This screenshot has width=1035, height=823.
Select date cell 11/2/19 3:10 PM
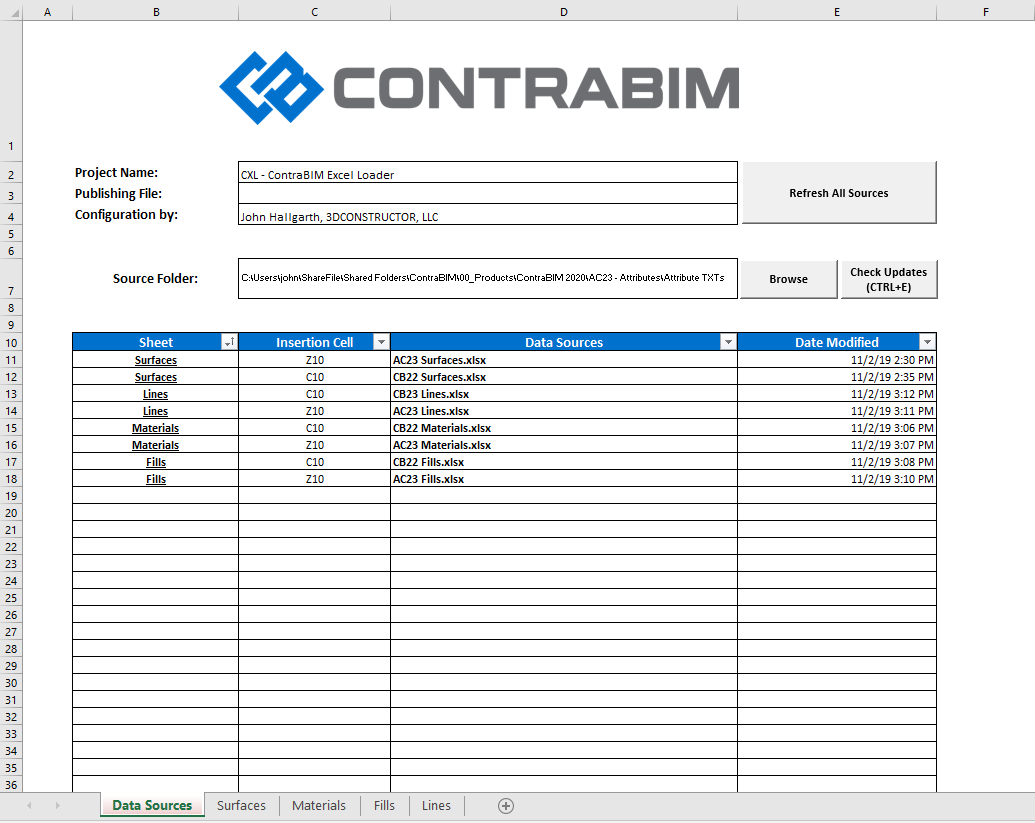(837, 479)
